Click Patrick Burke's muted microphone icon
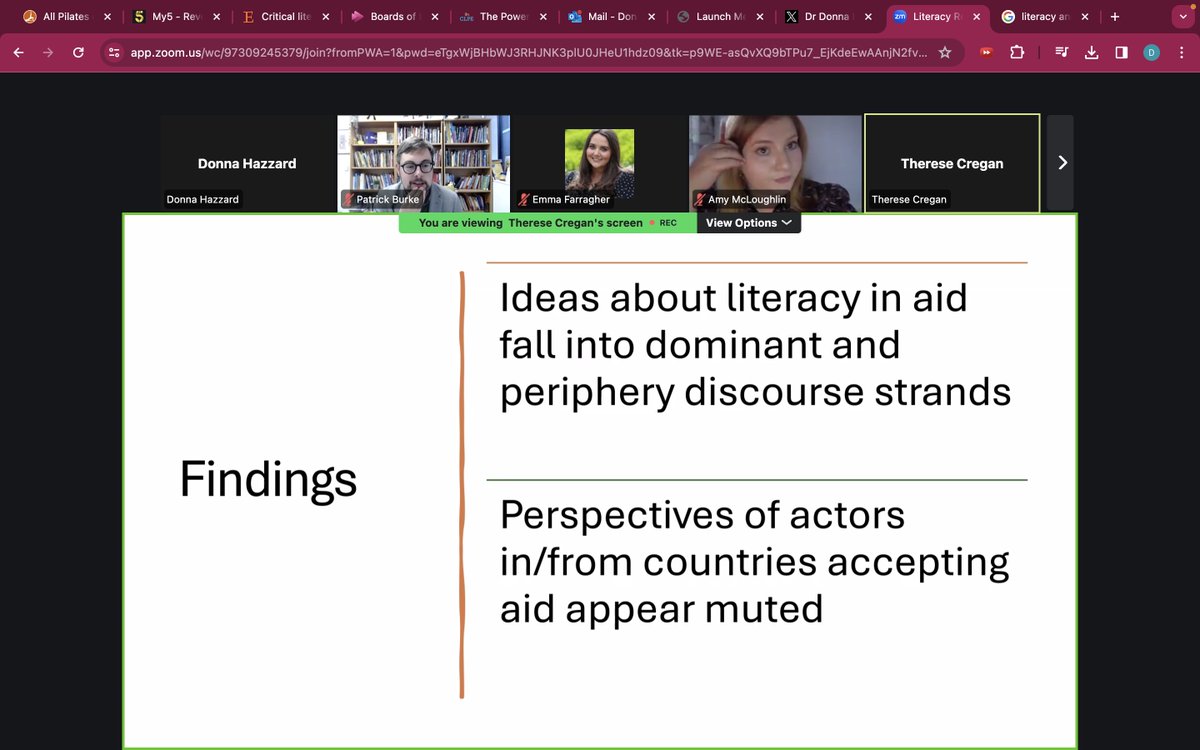This screenshot has height=750, width=1200. click(348, 199)
